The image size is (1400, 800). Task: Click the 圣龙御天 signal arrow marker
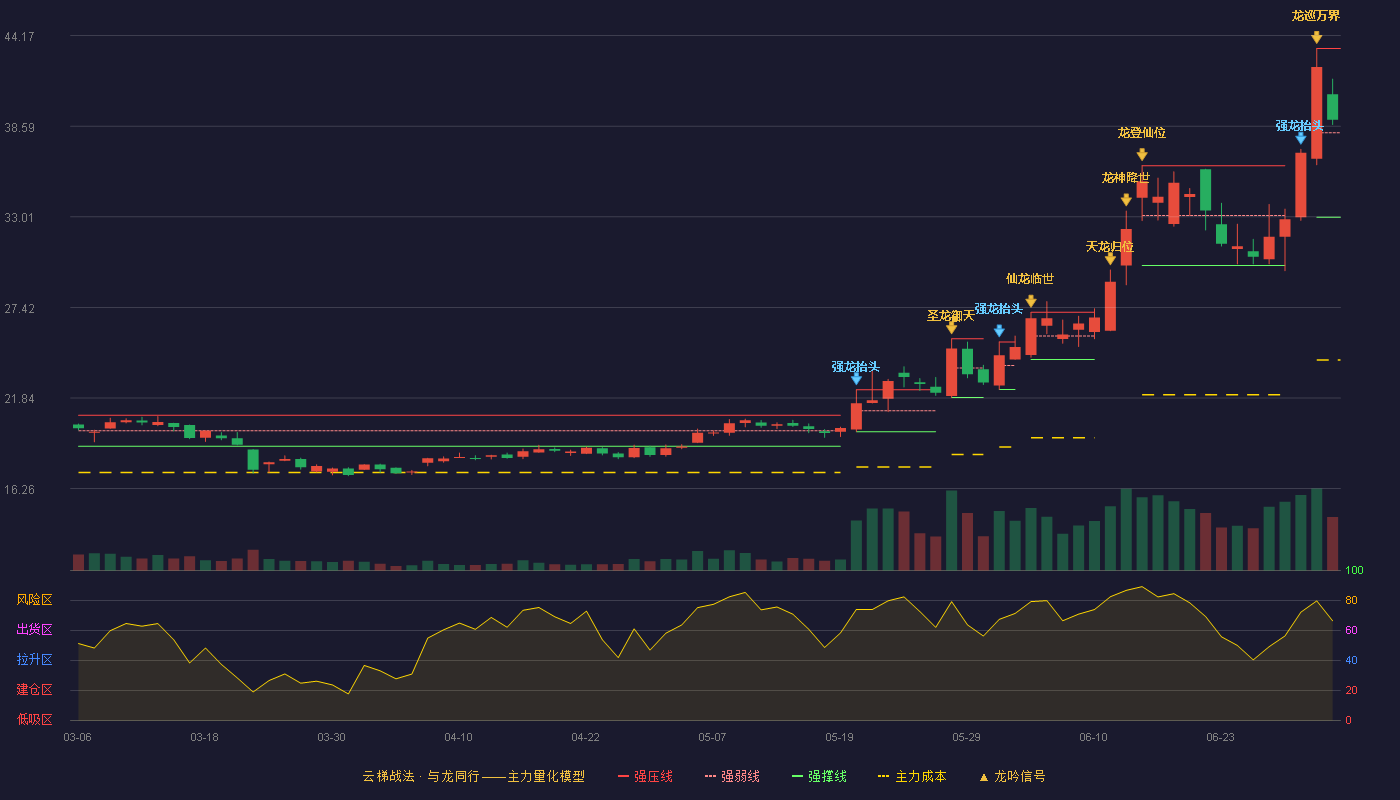click(x=951, y=327)
